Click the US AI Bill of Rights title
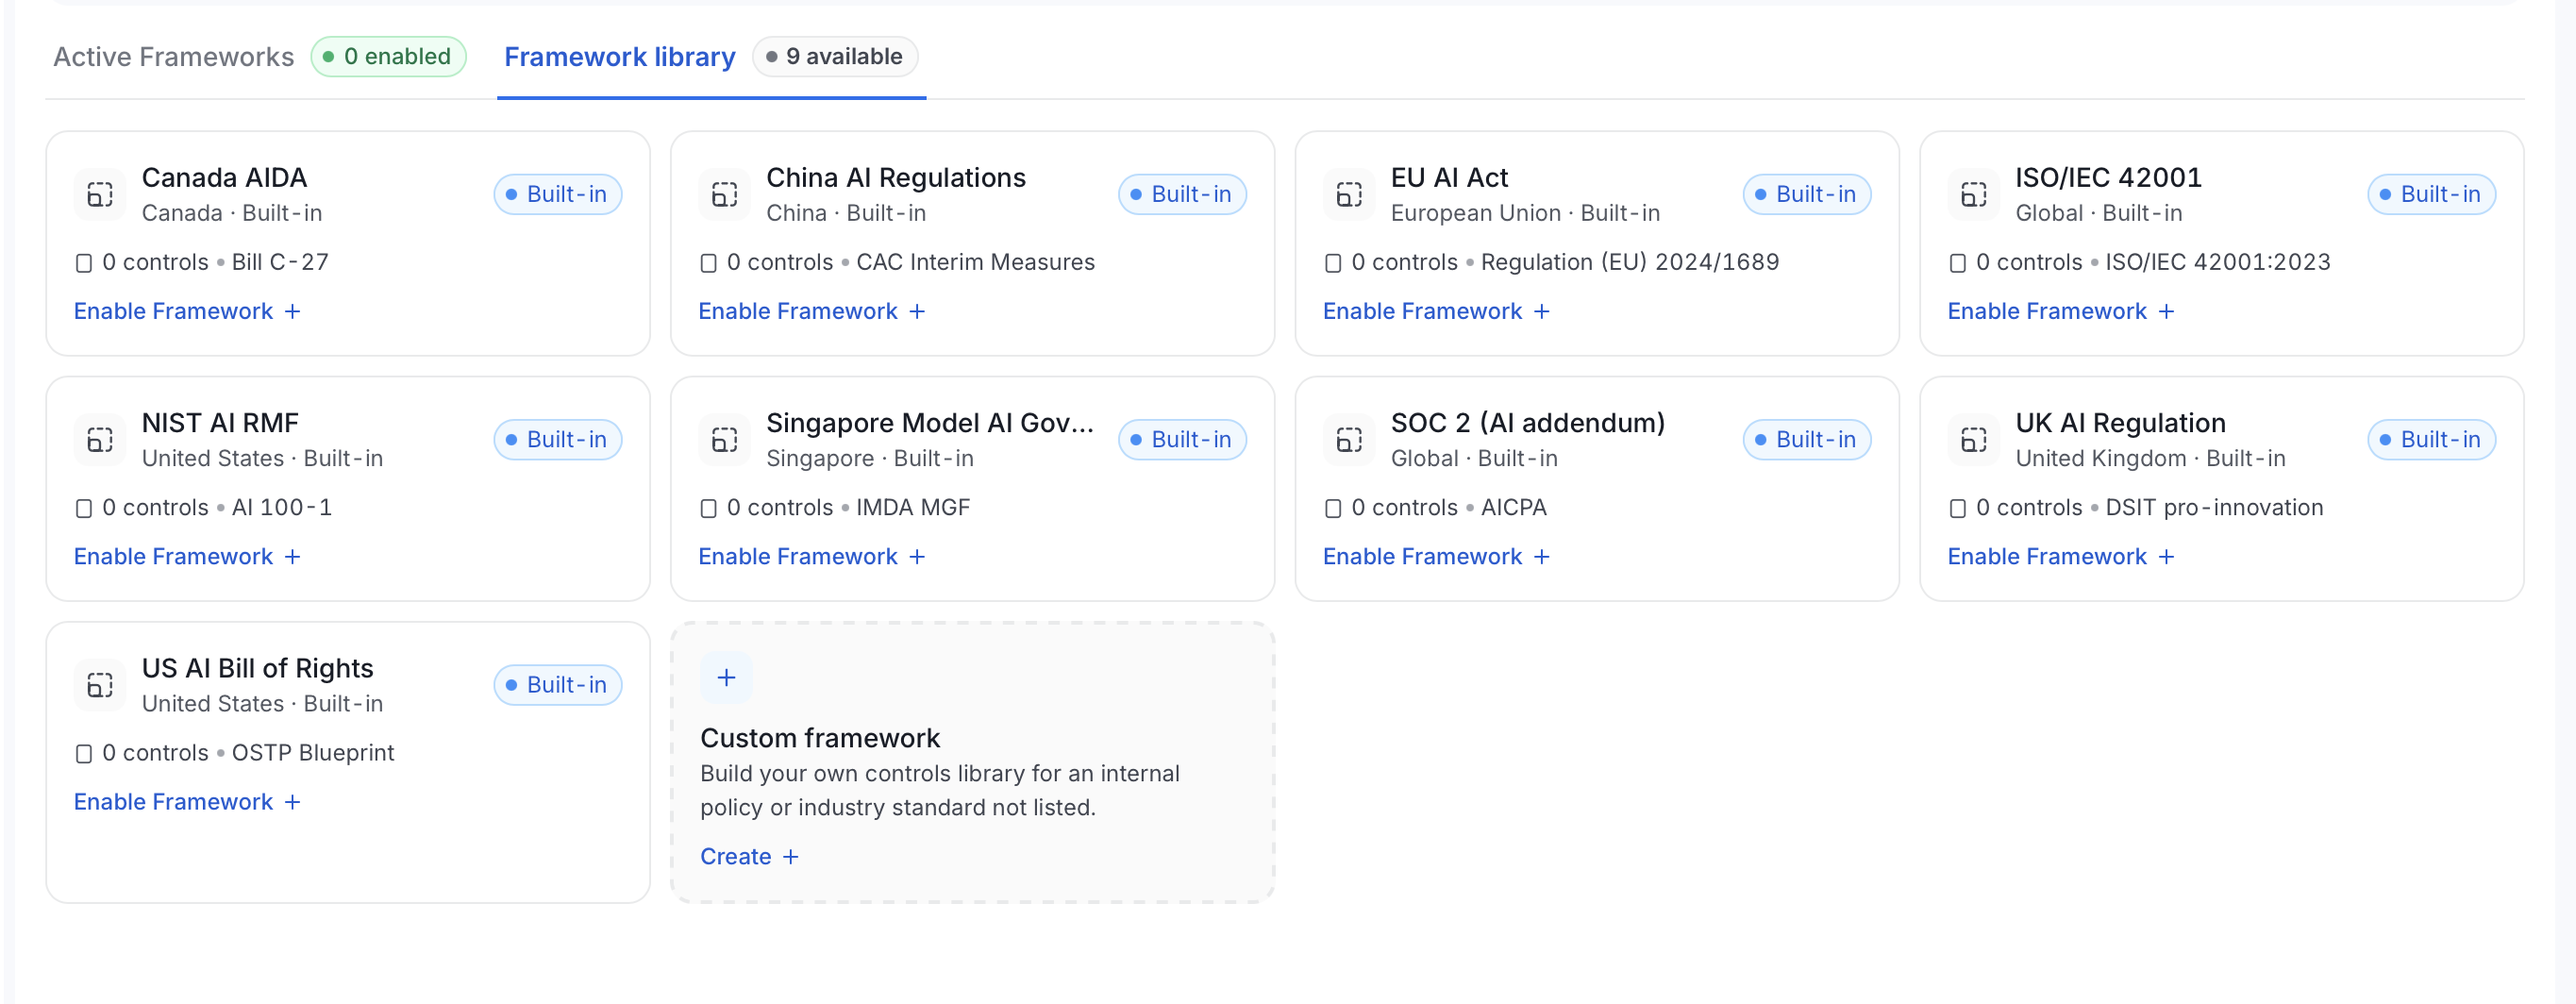This screenshot has width=2576, height=1004. (257, 668)
